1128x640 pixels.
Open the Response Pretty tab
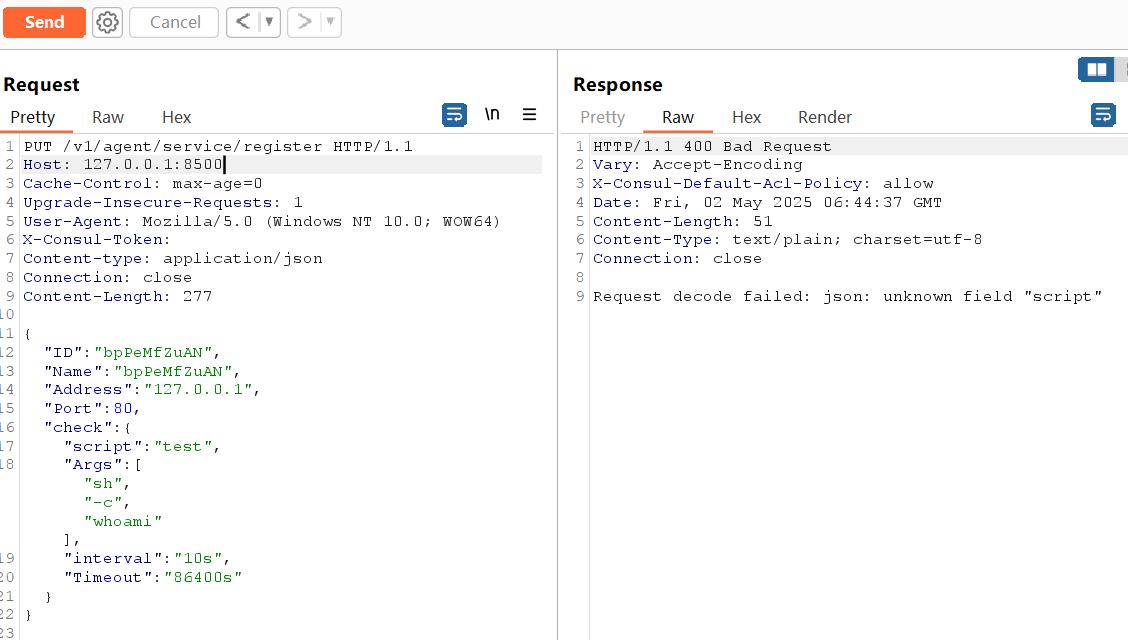click(602, 117)
